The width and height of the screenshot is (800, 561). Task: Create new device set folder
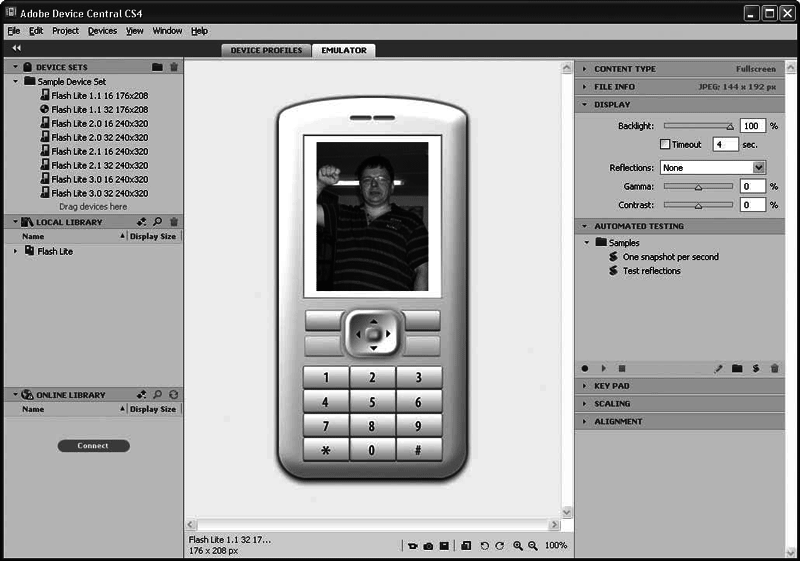(157, 67)
